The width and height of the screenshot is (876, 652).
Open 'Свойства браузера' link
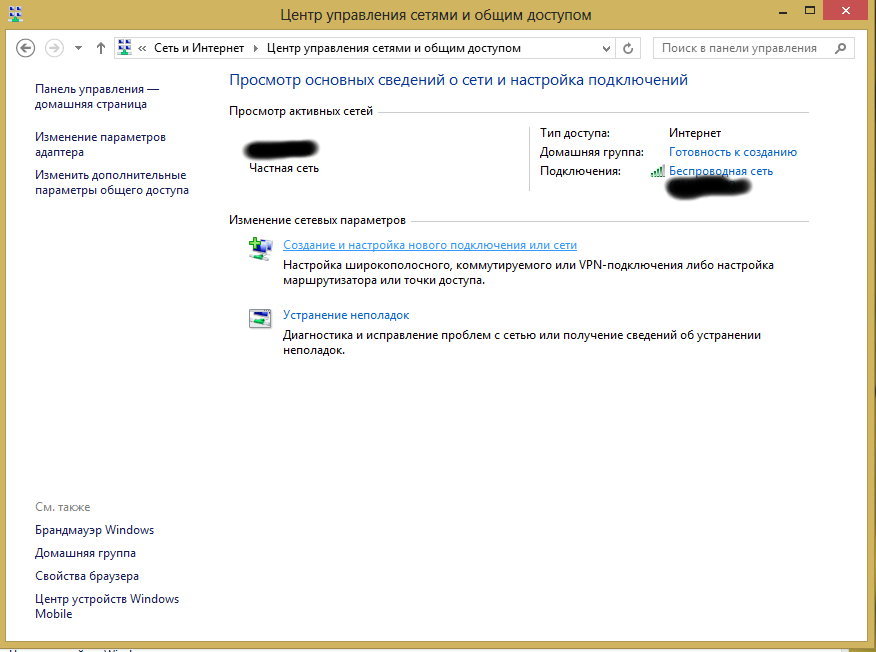coord(87,576)
